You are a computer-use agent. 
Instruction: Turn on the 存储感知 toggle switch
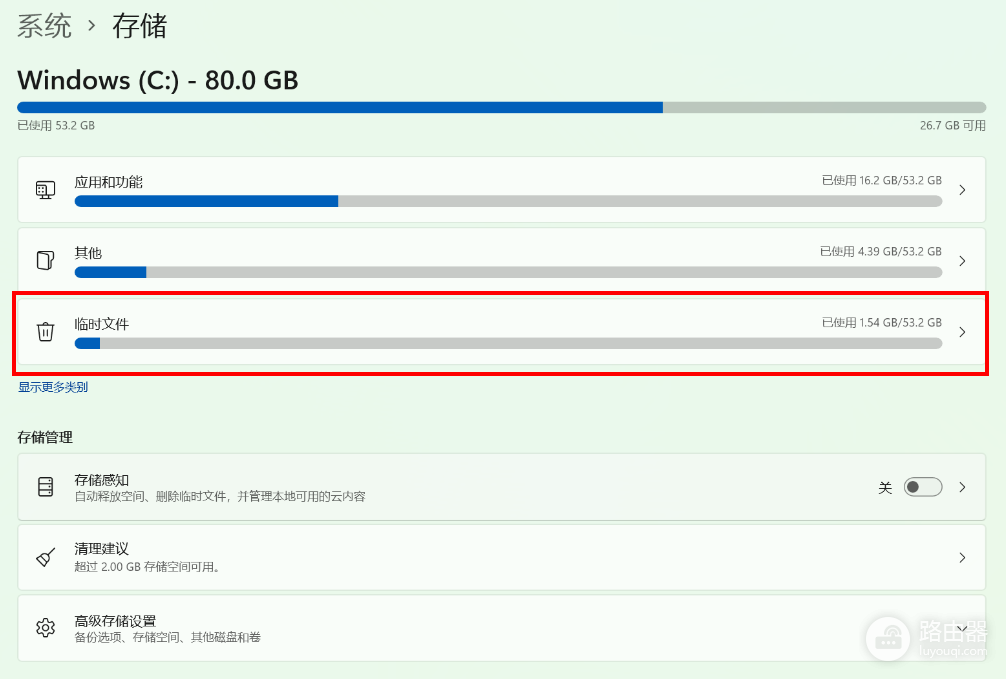(x=923, y=487)
